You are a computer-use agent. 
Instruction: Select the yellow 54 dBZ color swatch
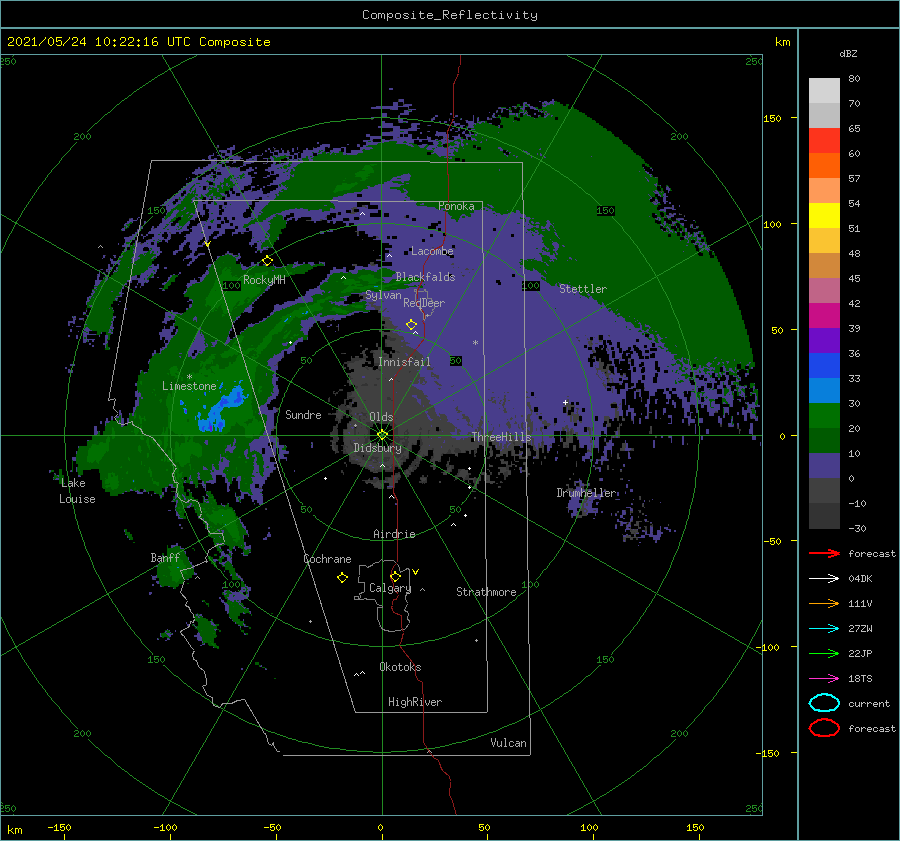pyautogui.click(x=824, y=216)
